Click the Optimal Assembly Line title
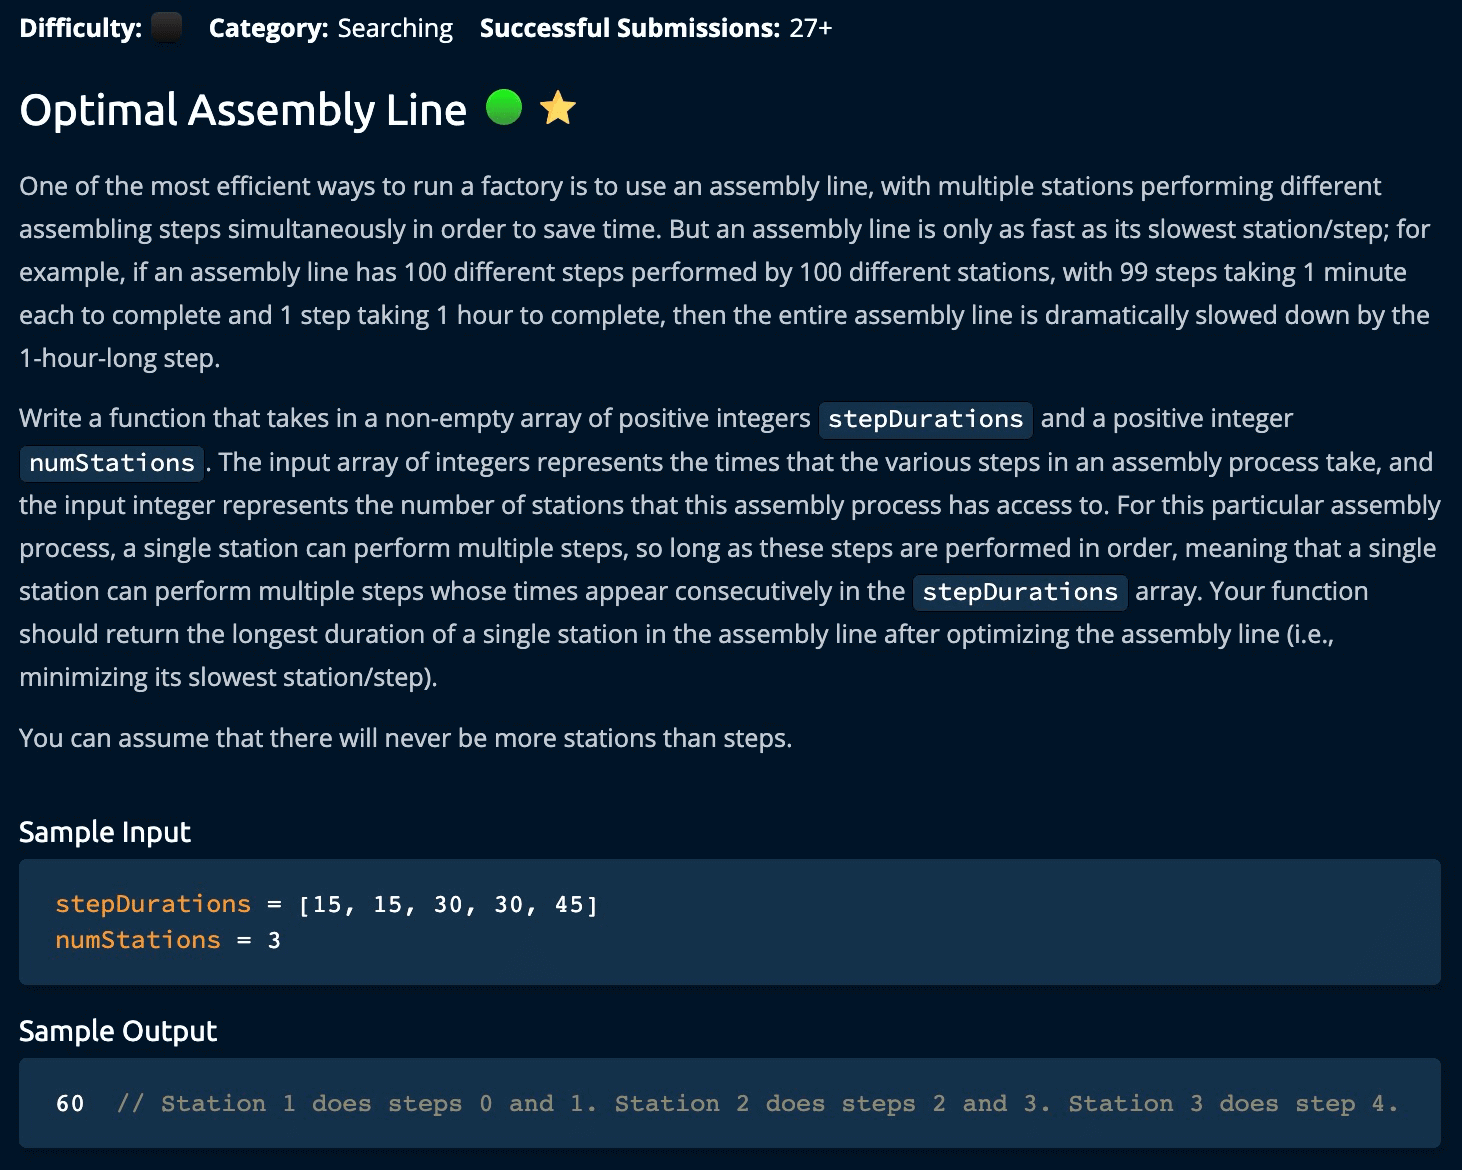 coord(243,109)
